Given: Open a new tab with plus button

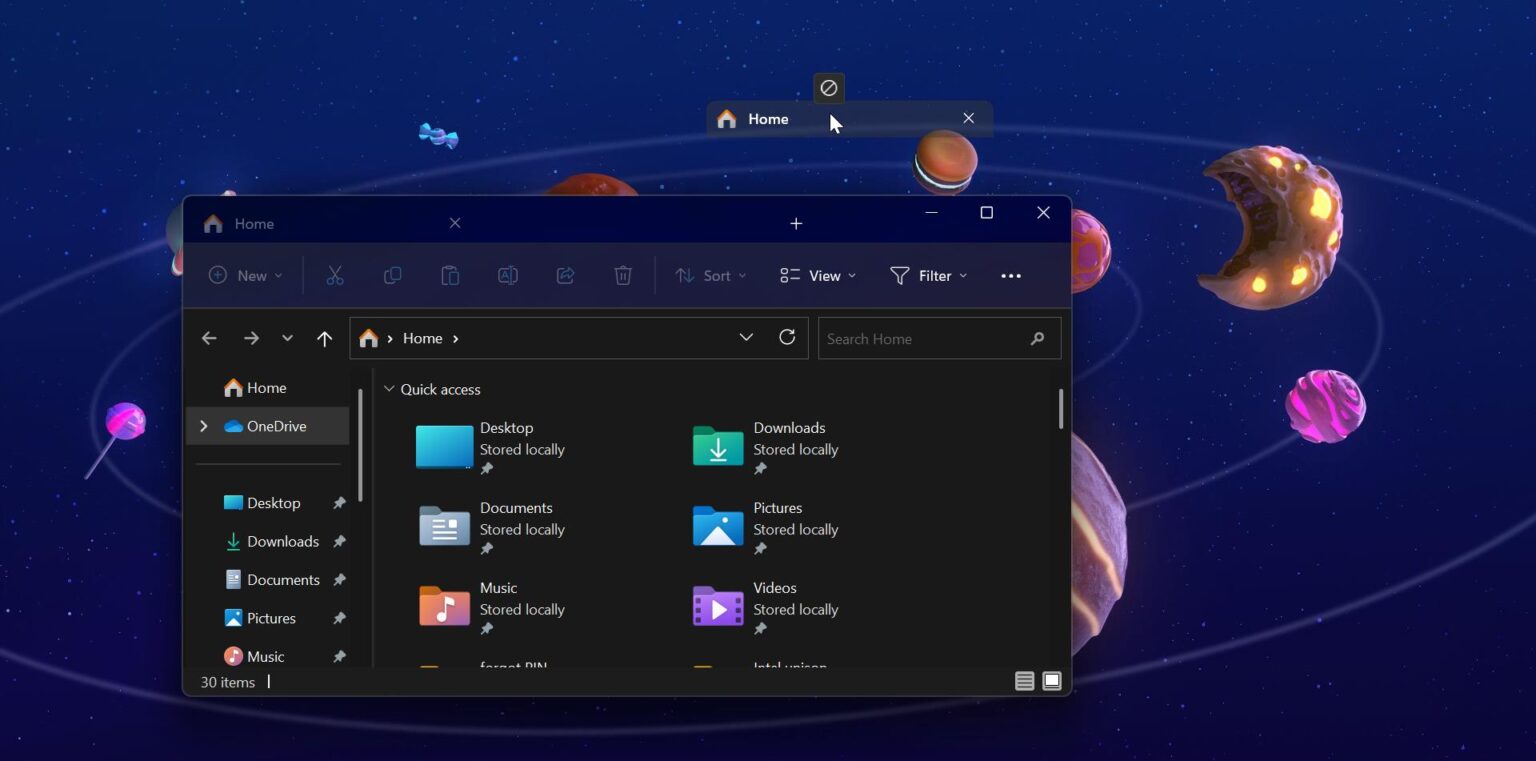Looking at the screenshot, I should tap(796, 223).
